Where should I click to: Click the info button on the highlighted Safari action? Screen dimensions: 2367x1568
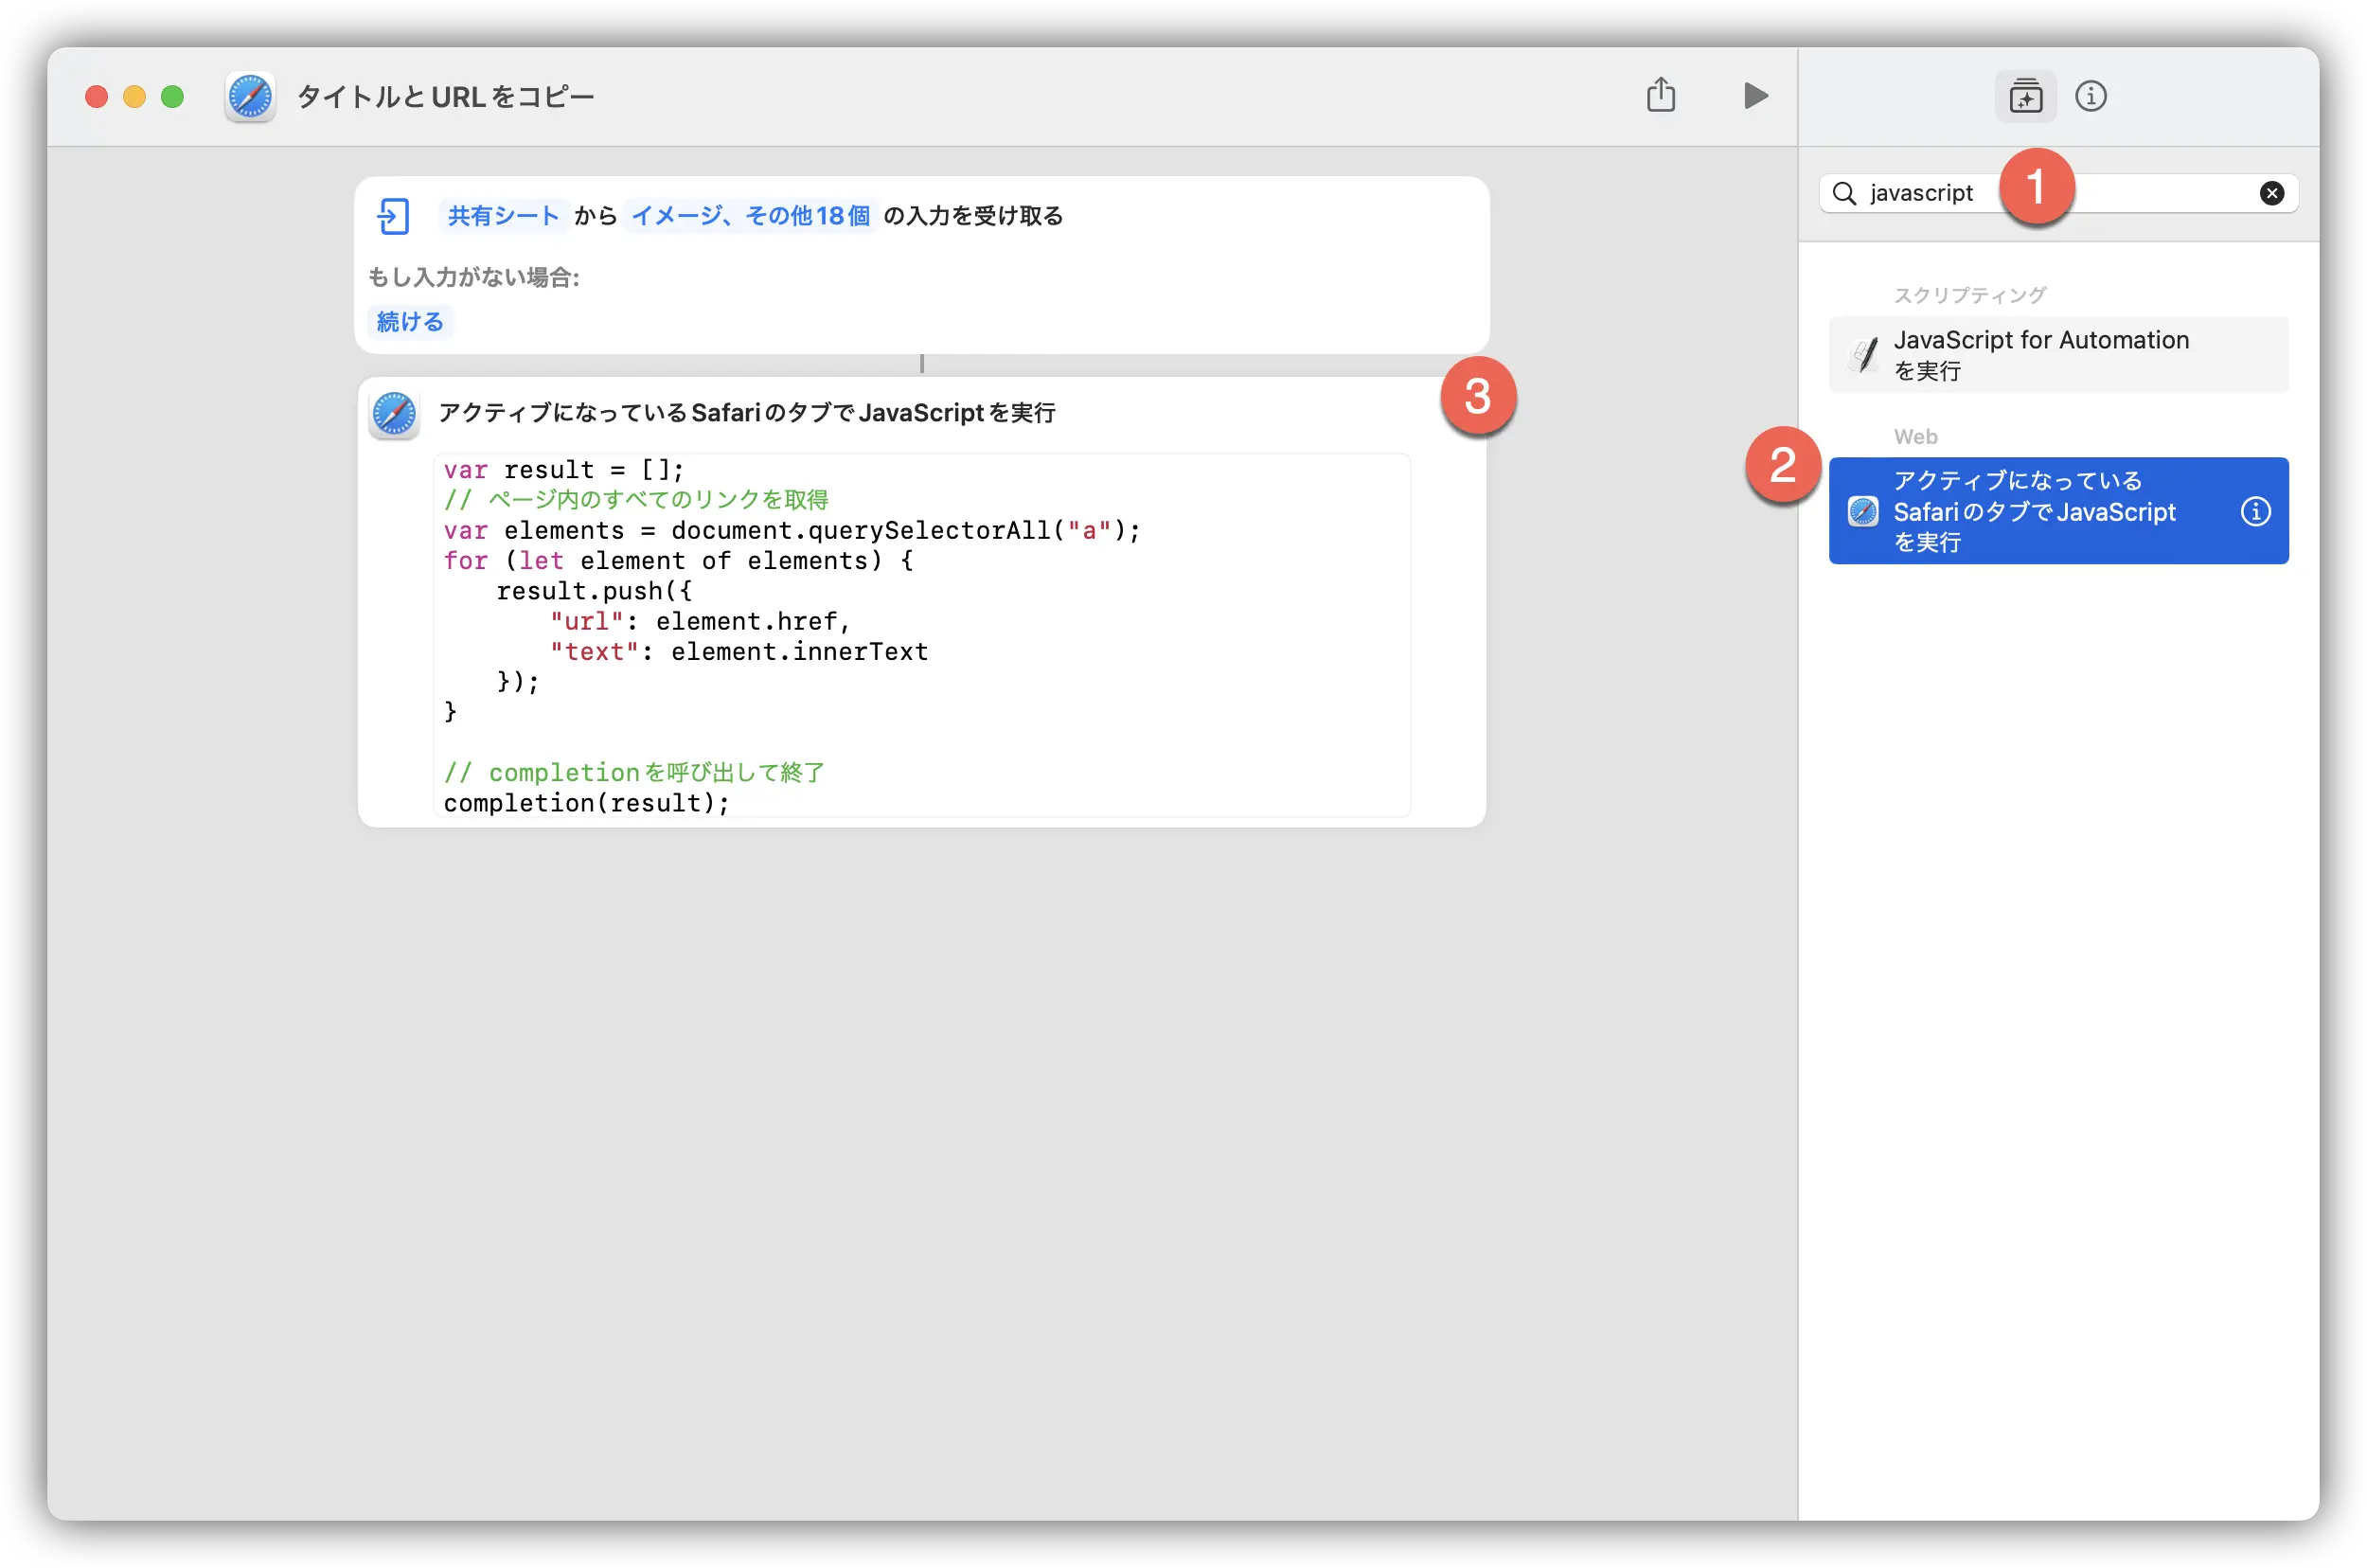2255,511
